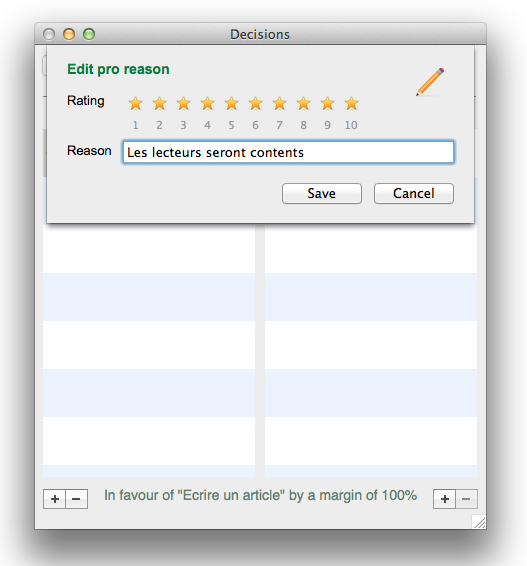Screen dimensions: 527x566
Task: Click the sixth rating star
Action: [x=256, y=103]
